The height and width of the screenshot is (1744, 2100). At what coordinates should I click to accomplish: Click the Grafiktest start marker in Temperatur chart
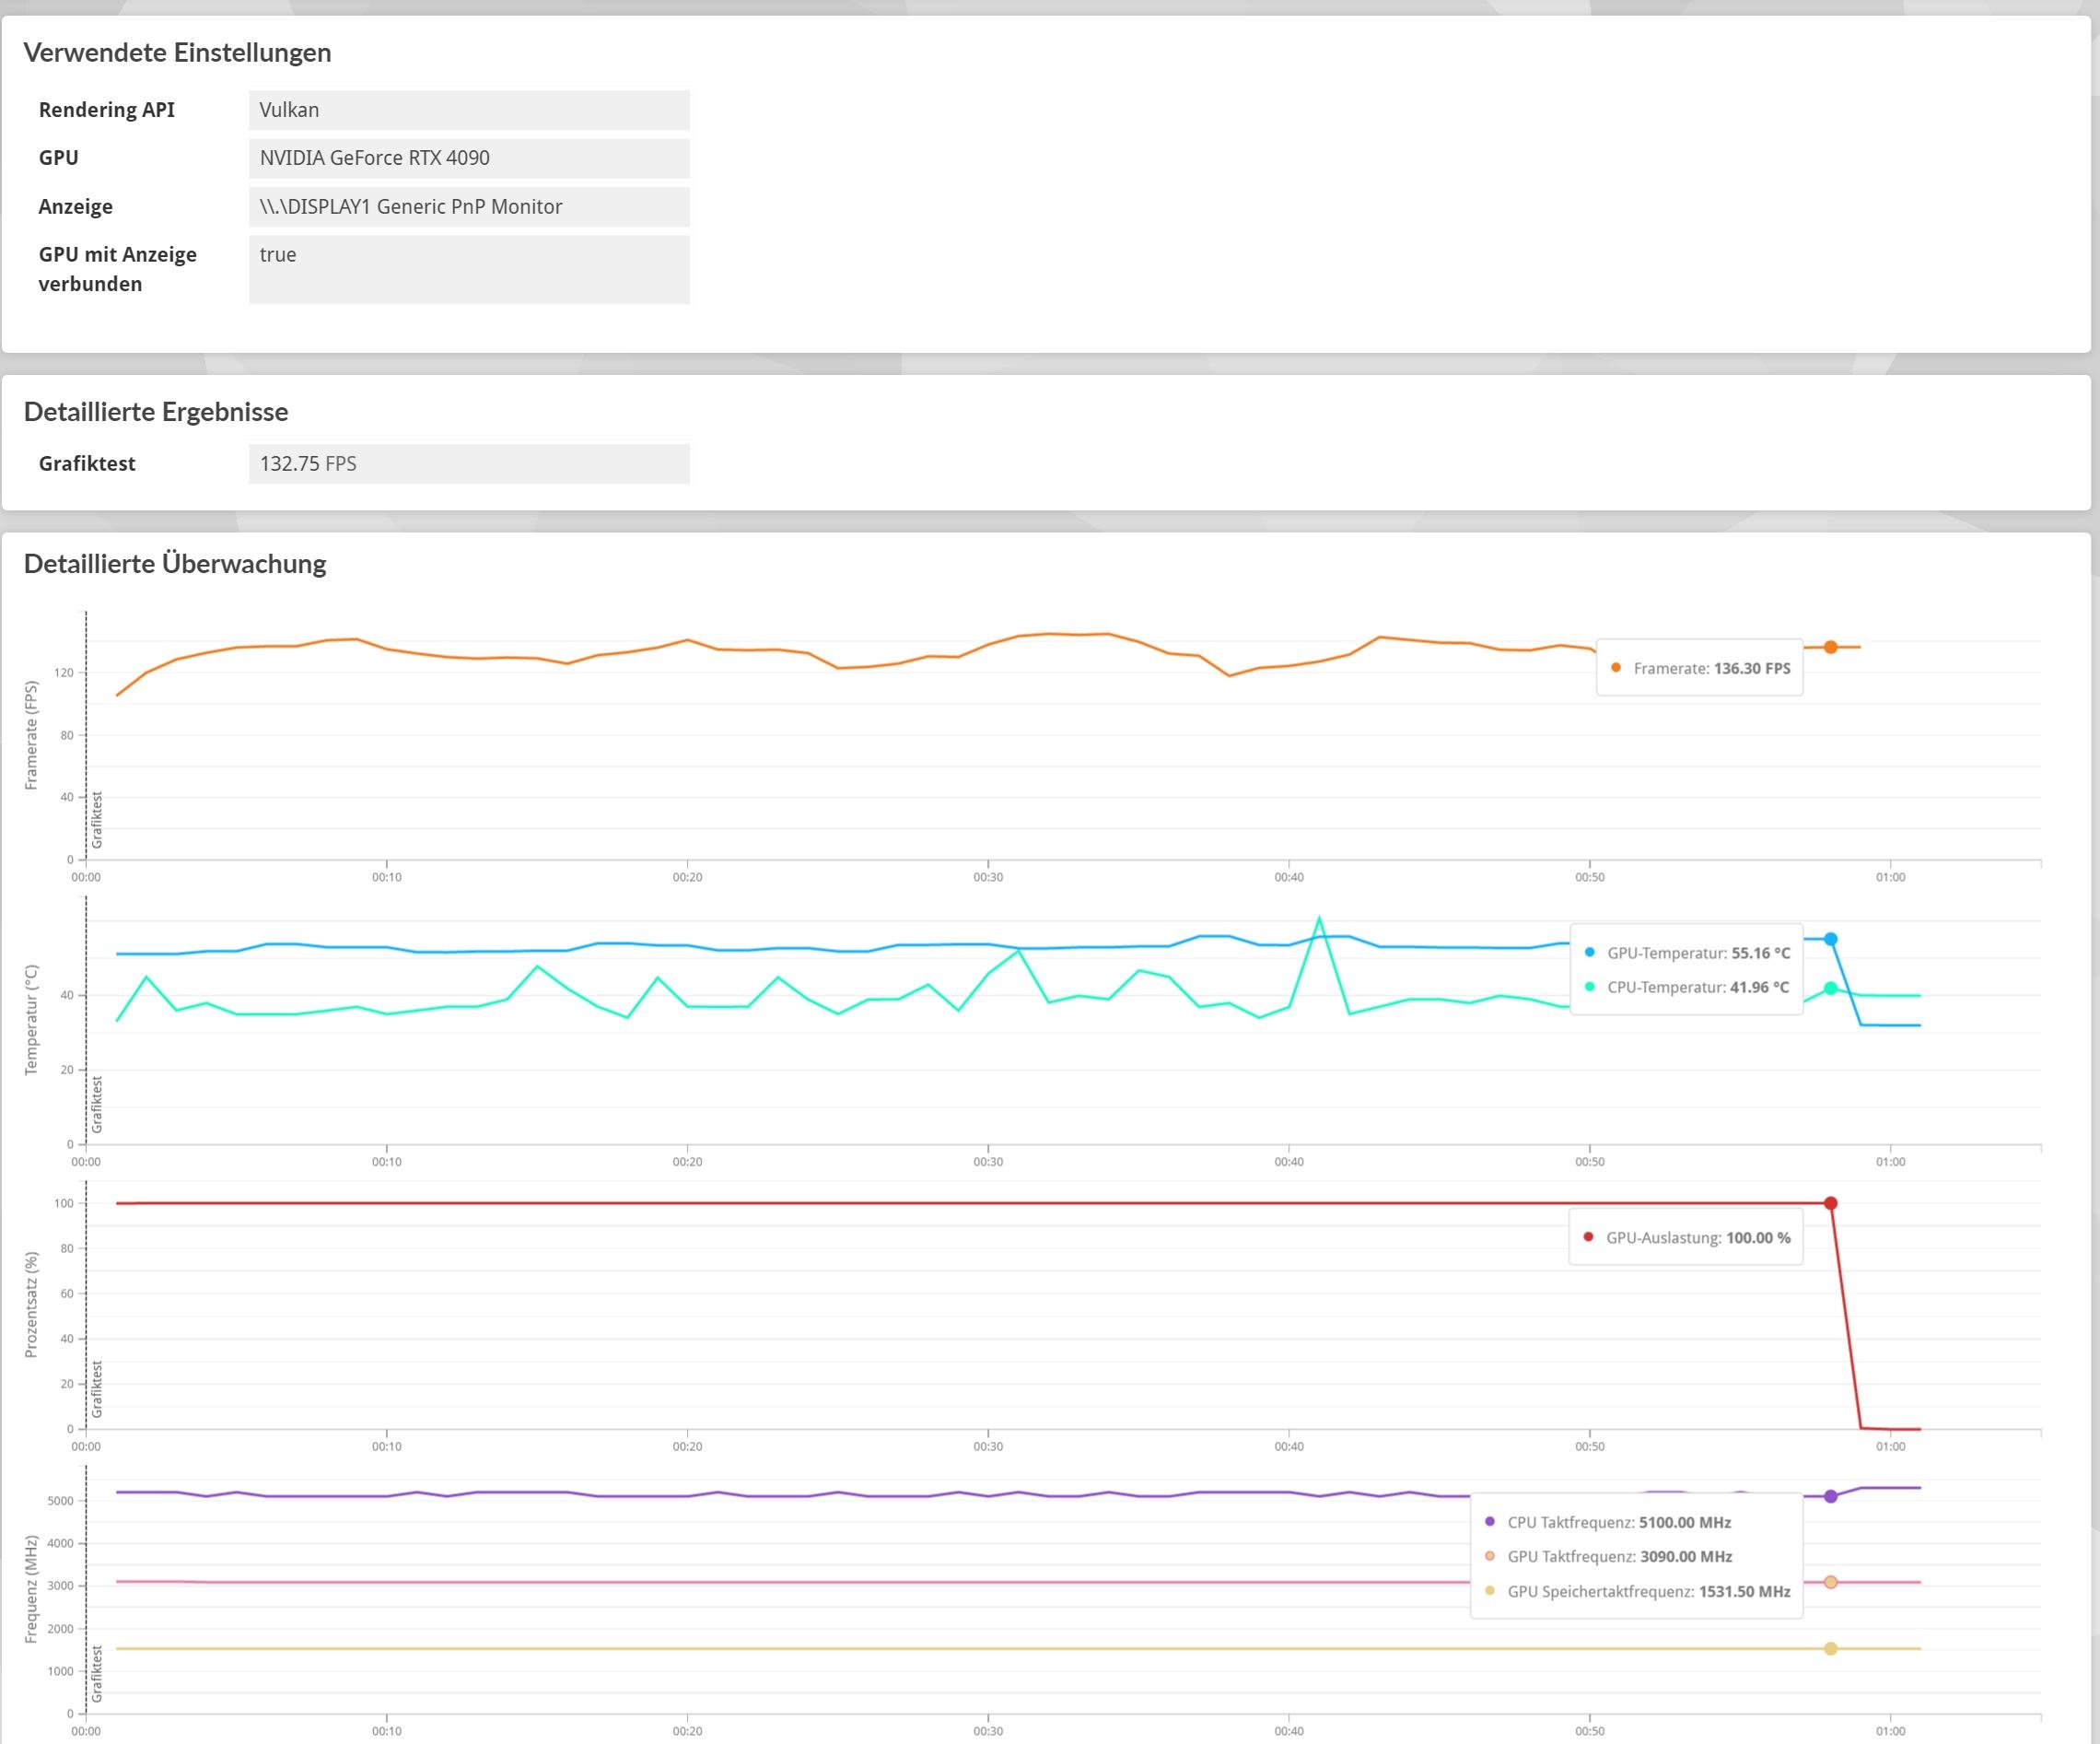coord(97,1104)
